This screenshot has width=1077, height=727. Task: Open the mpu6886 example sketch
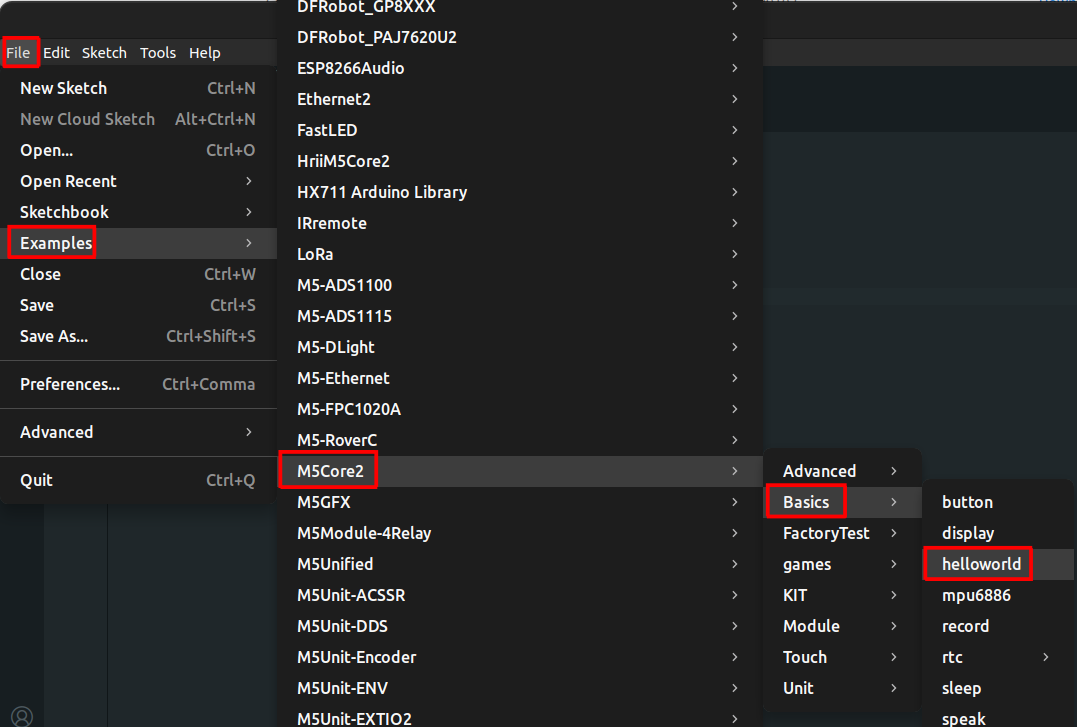coord(976,595)
